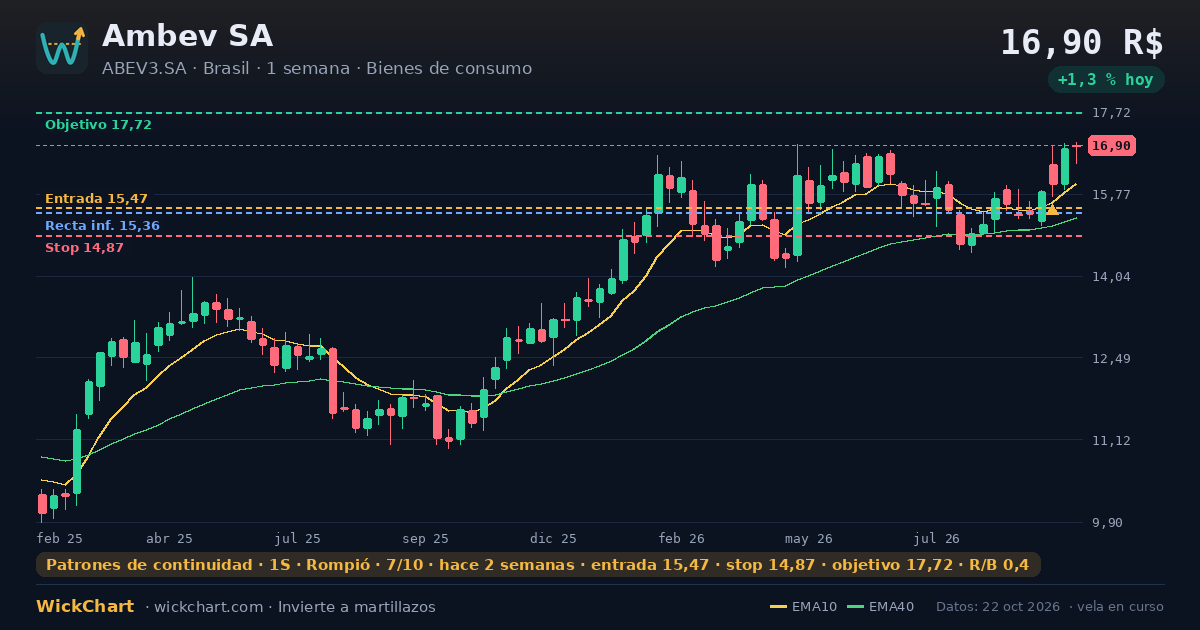Click the jul 26 date label
Screen dimensions: 1200x630
click(x=937, y=539)
